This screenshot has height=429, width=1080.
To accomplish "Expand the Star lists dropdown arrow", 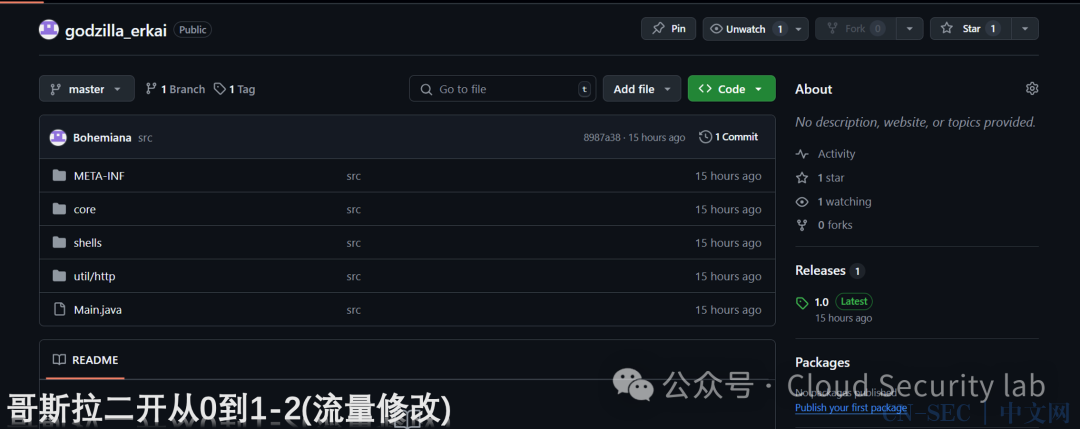I will 1025,29.
